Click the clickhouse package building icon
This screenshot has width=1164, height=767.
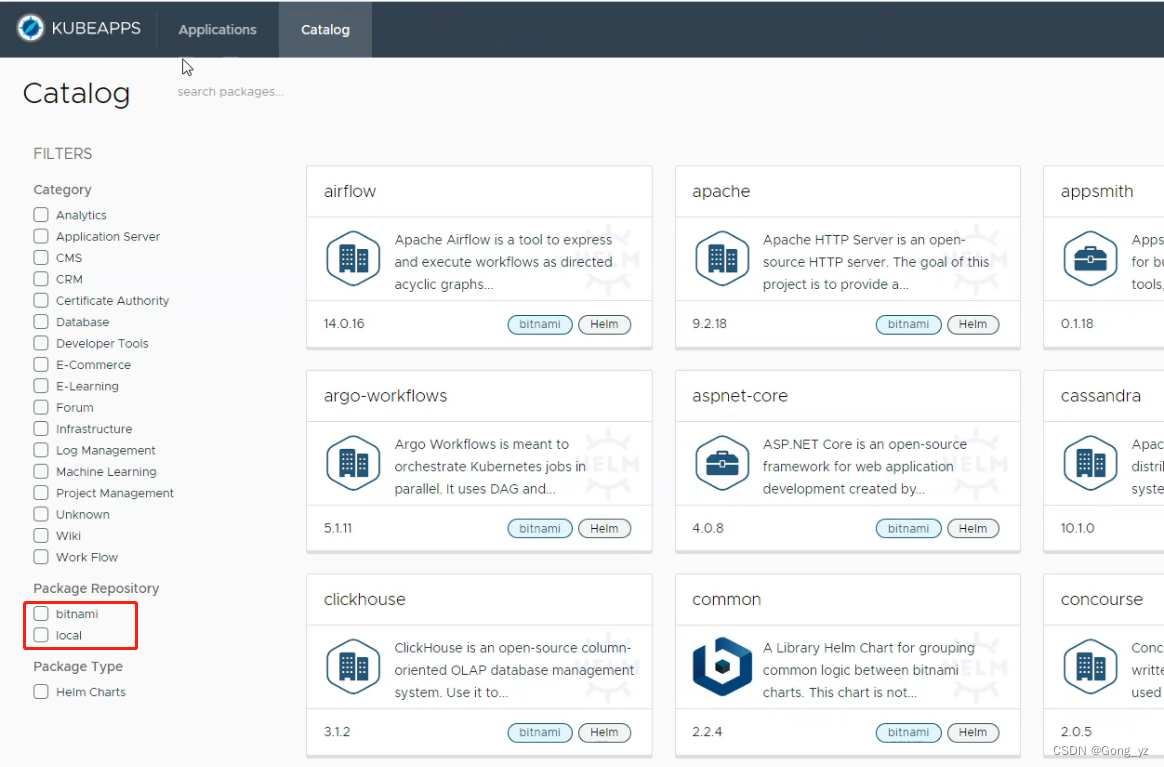353,667
